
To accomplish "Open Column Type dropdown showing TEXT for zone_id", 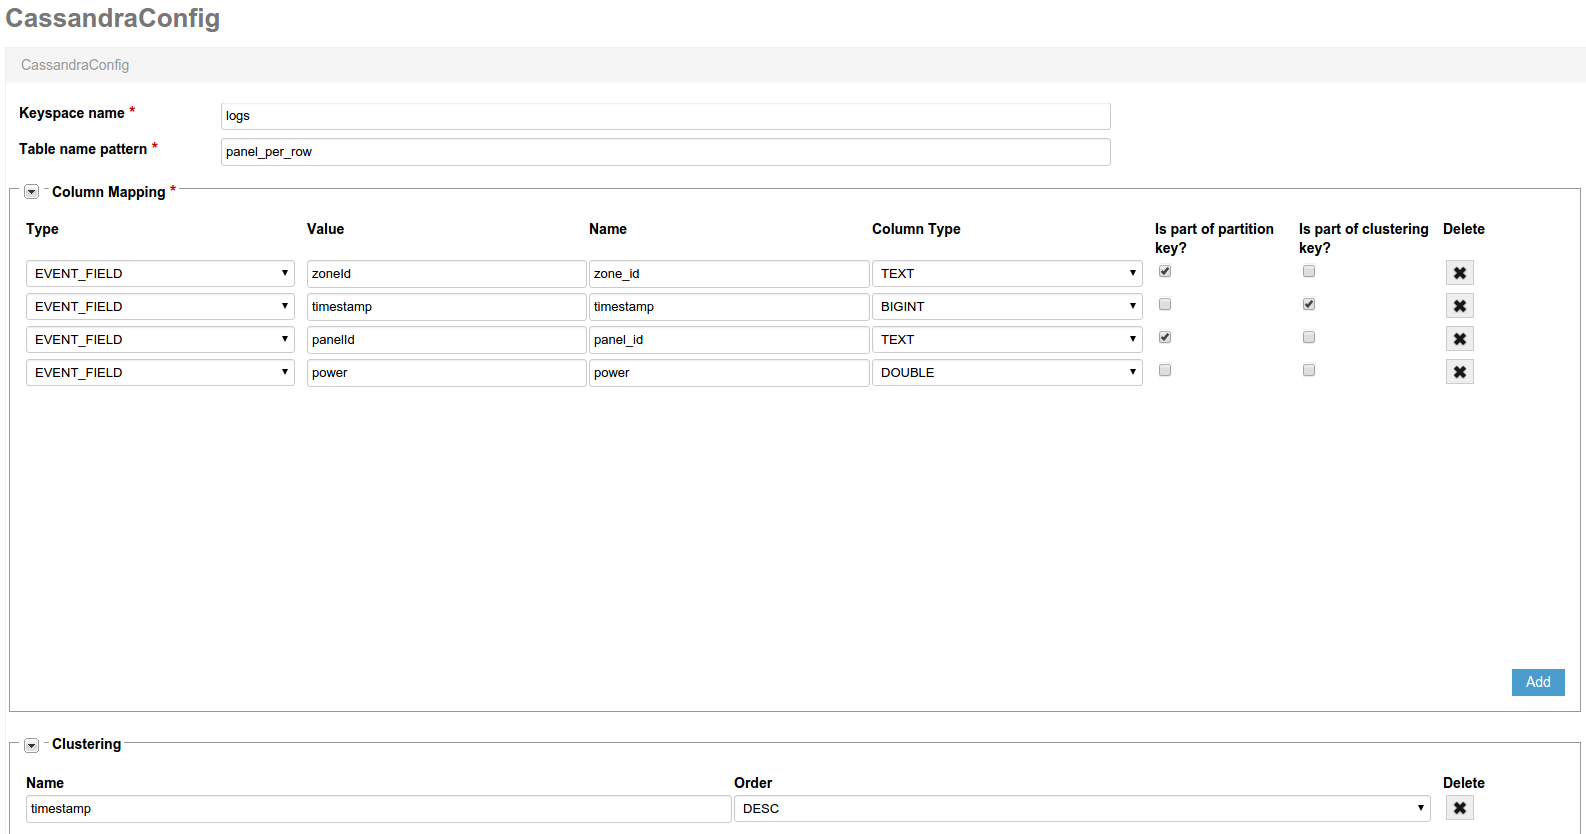I will [x=1007, y=273].
